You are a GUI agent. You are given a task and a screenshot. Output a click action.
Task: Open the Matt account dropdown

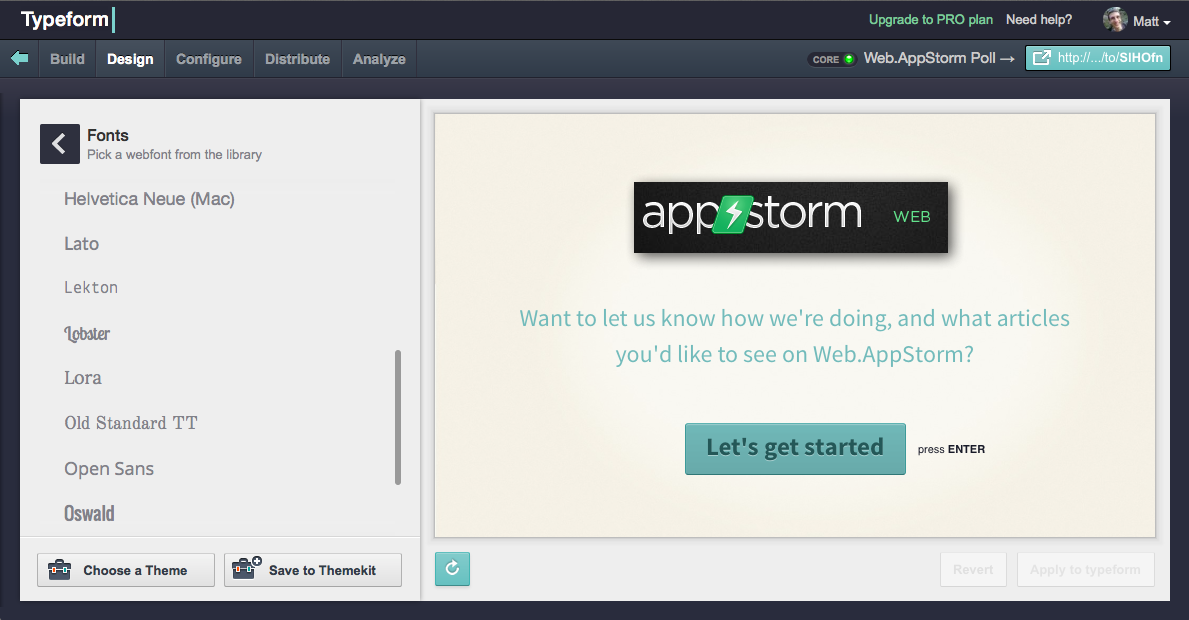[1152, 21]
